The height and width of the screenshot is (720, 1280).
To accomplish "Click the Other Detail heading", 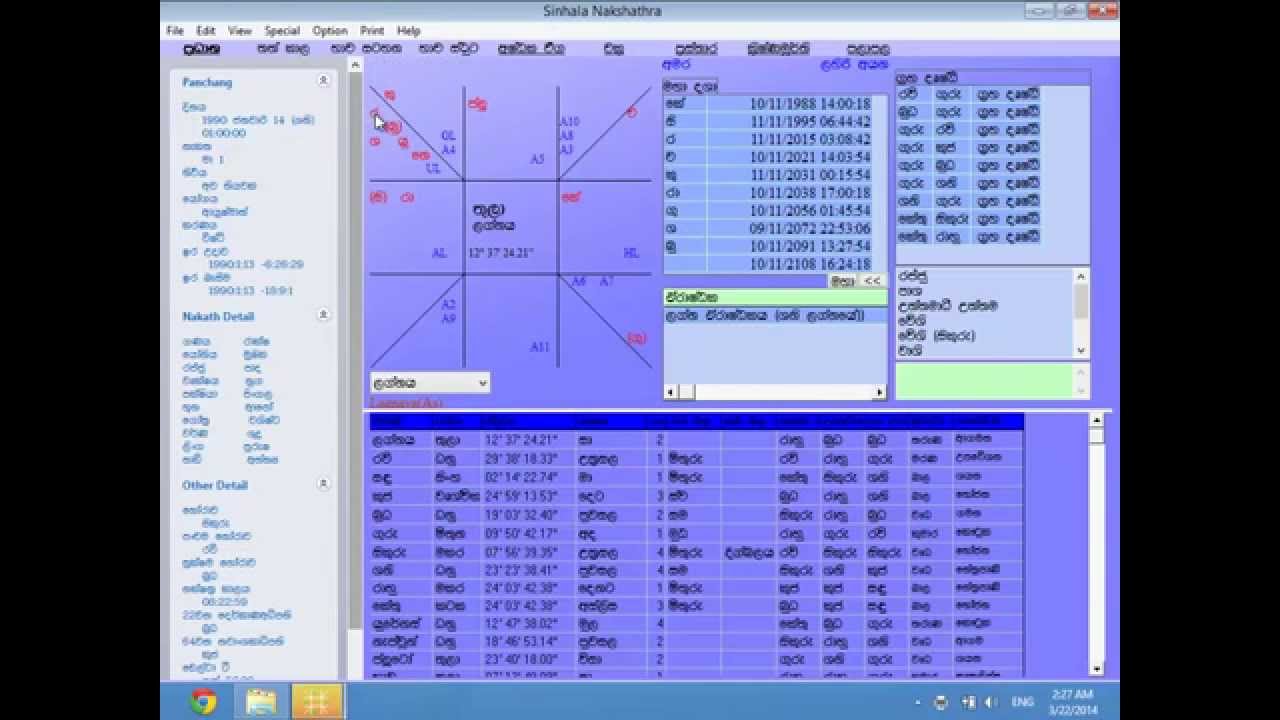I will click(215, 485).
